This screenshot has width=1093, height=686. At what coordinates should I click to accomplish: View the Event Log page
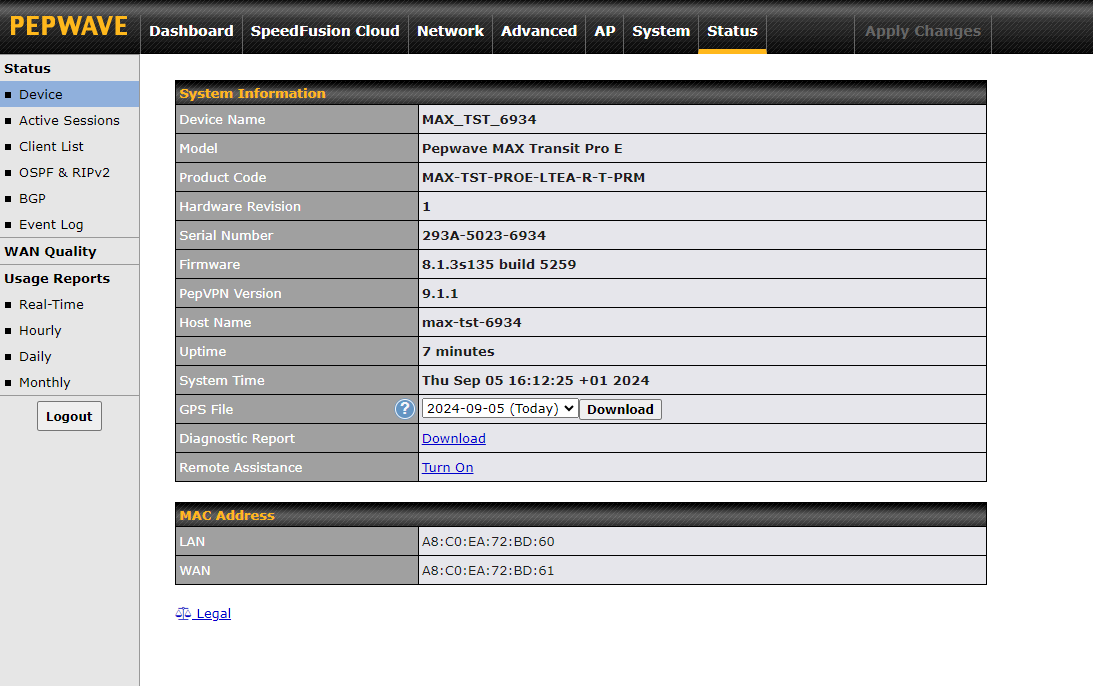(x=51, y=225)
